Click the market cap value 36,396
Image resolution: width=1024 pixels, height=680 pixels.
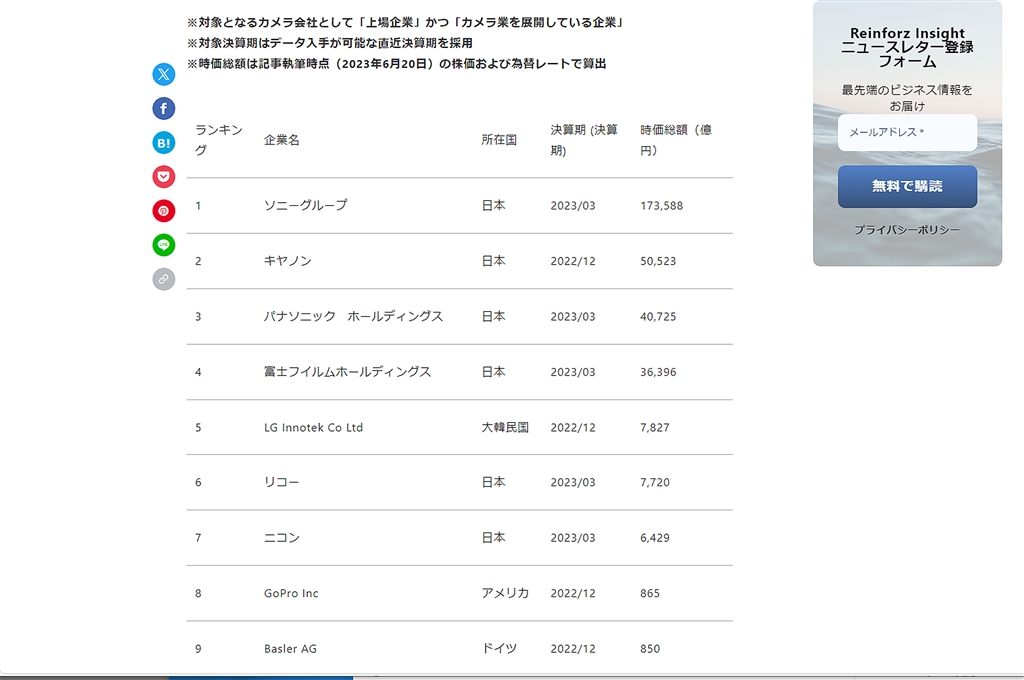coord(658,372)
